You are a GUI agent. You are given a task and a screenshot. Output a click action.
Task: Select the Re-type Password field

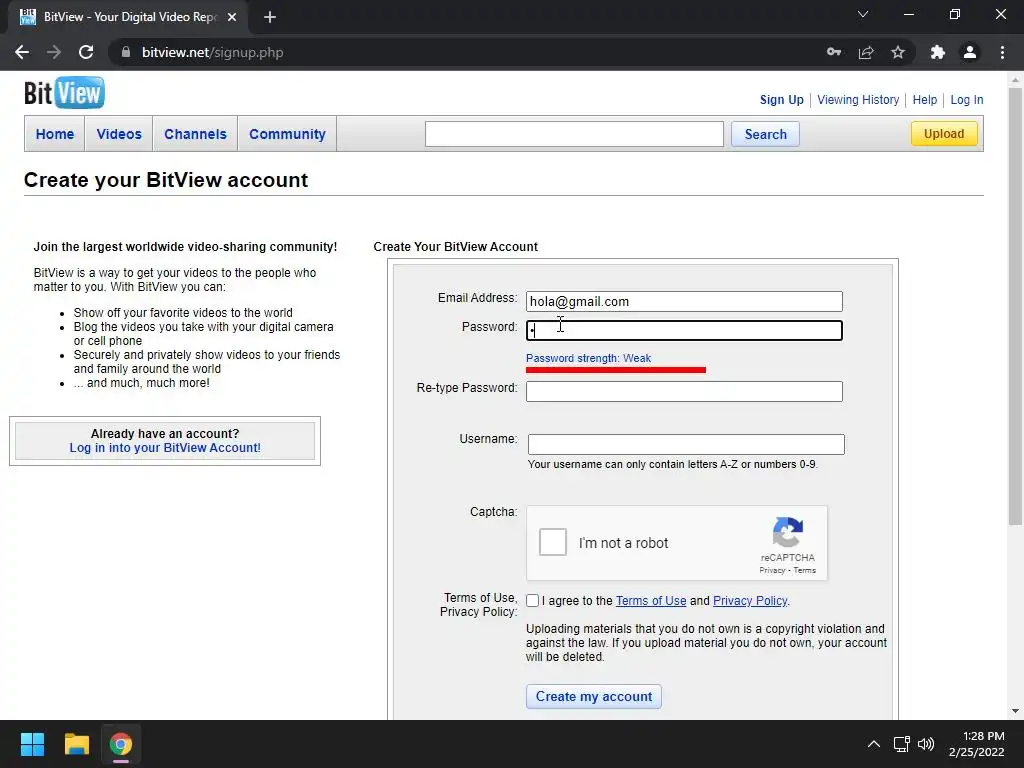(684, 391)
